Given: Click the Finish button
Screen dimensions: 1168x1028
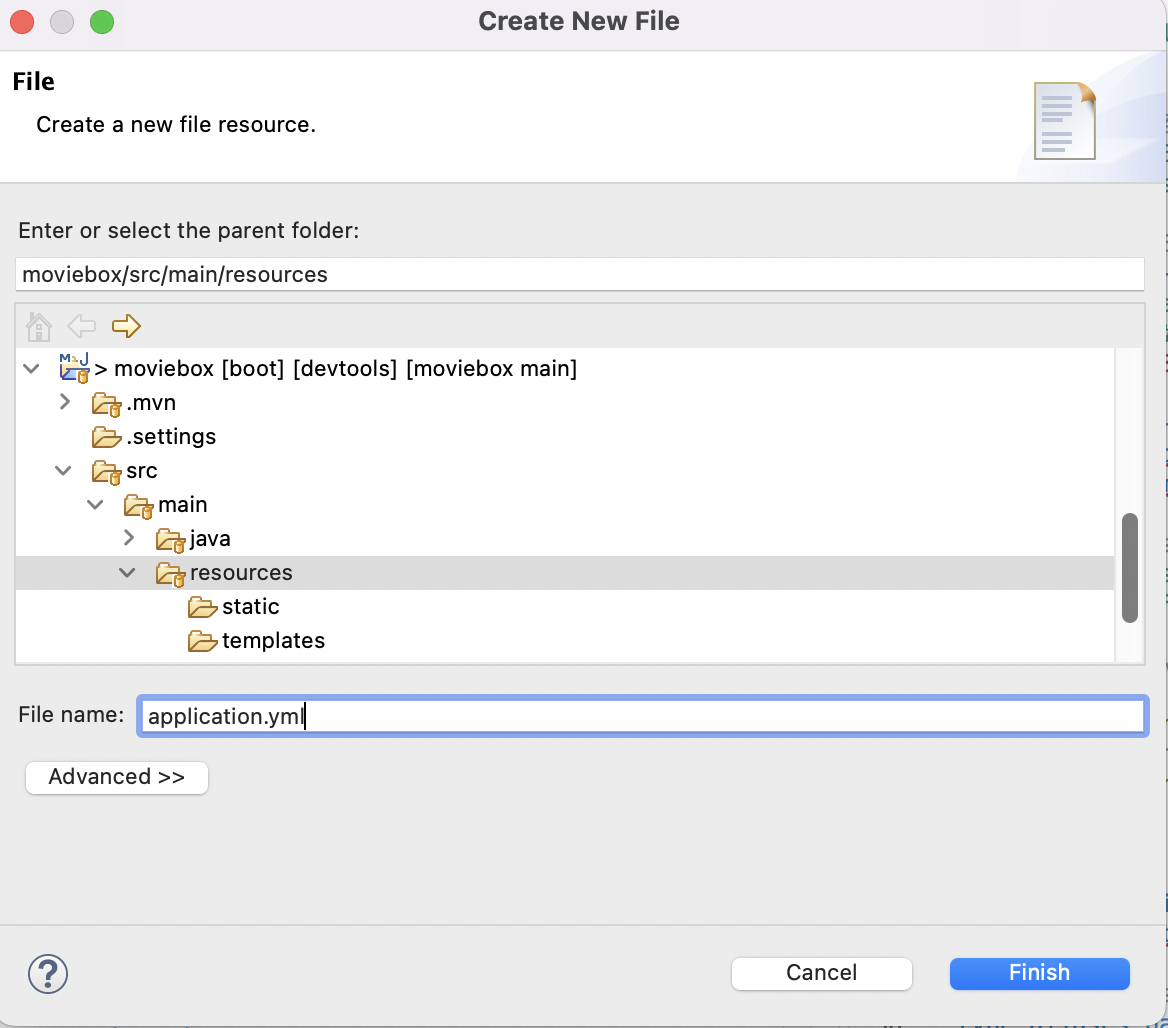Looking at the screenshot, I should click(x=1039, y=973).
